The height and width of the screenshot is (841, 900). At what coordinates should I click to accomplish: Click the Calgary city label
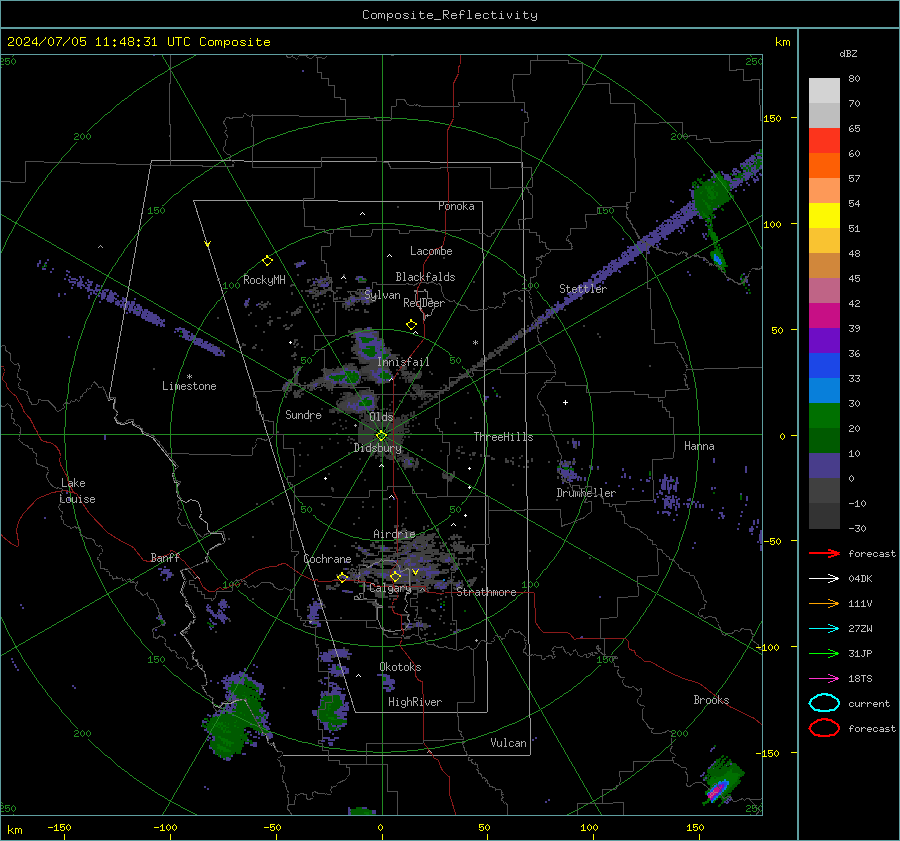tap(390, 588)
